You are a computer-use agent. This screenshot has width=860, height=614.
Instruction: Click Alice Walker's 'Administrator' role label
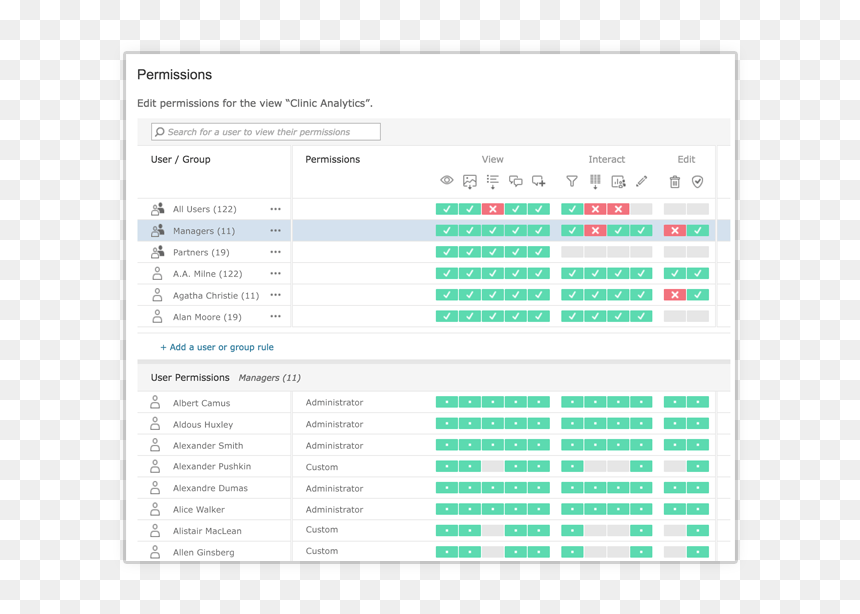335,509
